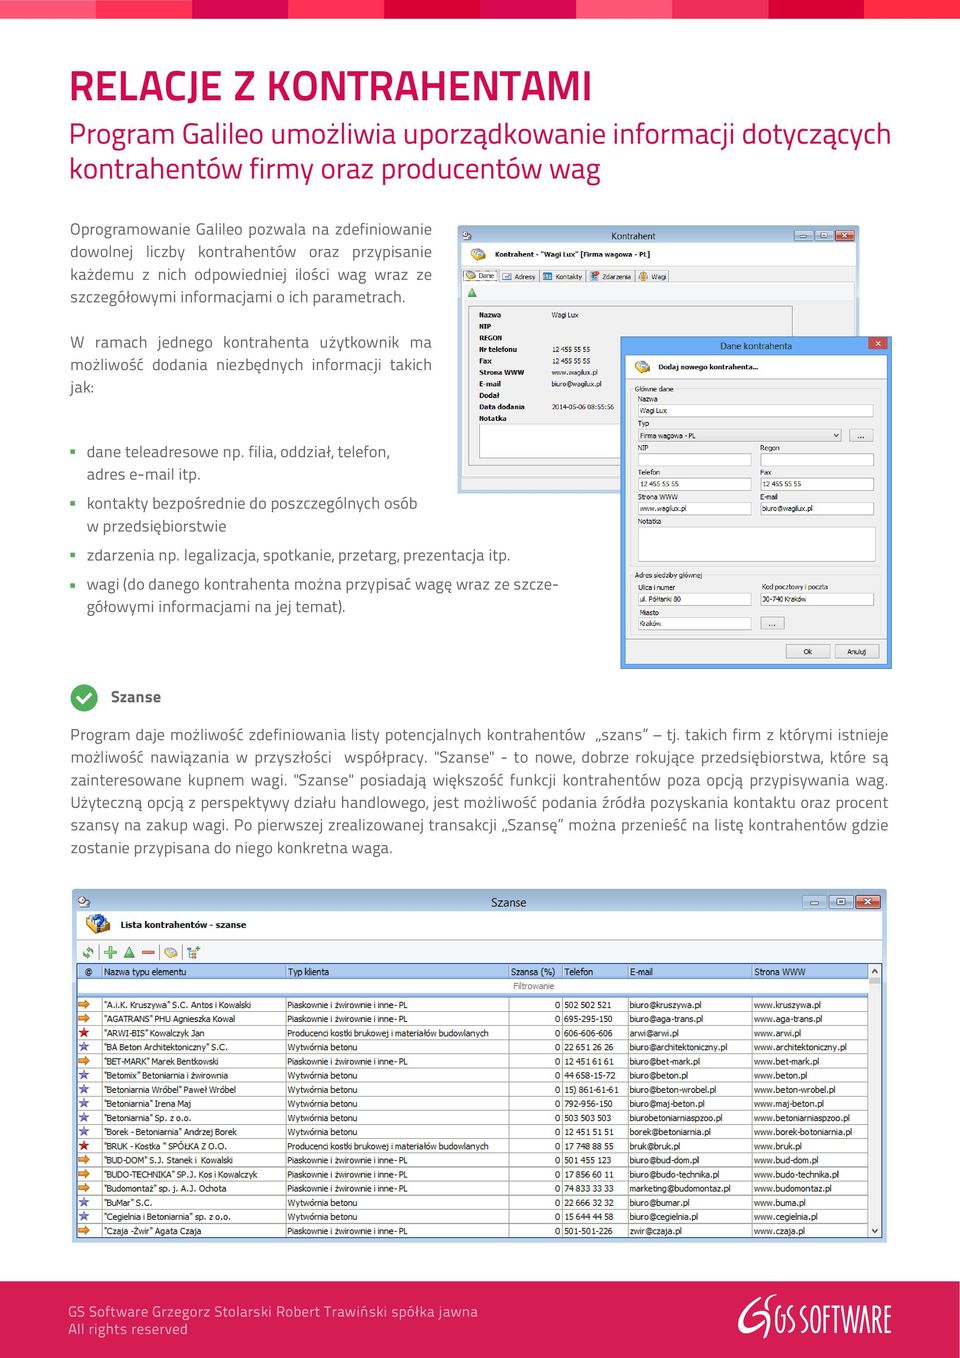Click the refresh icon in Szanse toolbar

[89, 952]
